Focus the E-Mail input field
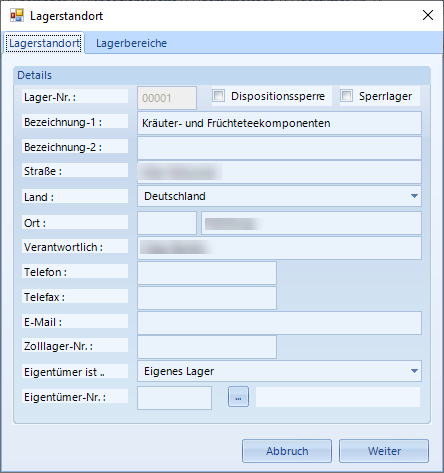Image resolution: width=444 pixels, height=473 pixels. pos(279,323)
